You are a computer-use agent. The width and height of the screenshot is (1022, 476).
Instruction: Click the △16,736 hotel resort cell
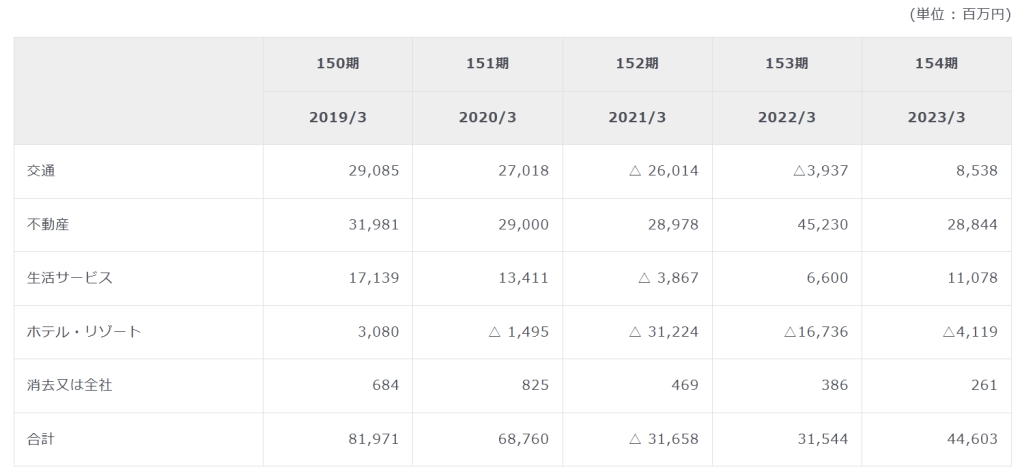(x=813, y=332)
